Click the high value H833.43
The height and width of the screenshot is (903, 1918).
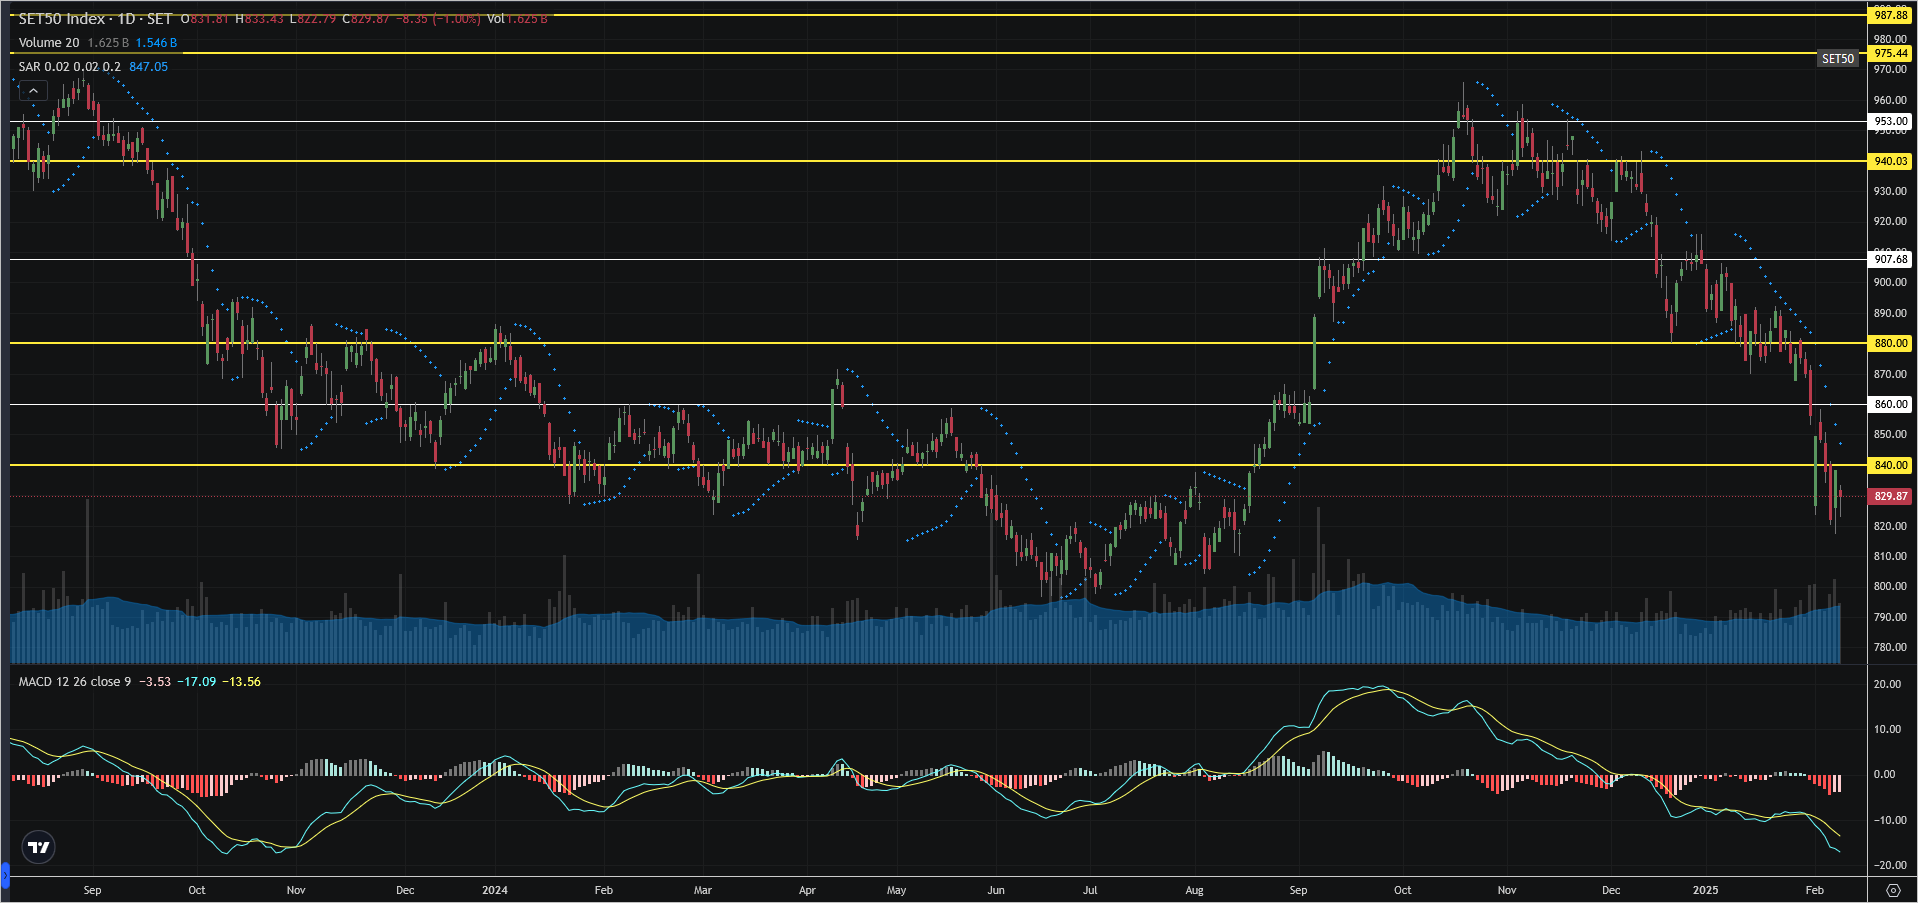[x=260, y=19]
